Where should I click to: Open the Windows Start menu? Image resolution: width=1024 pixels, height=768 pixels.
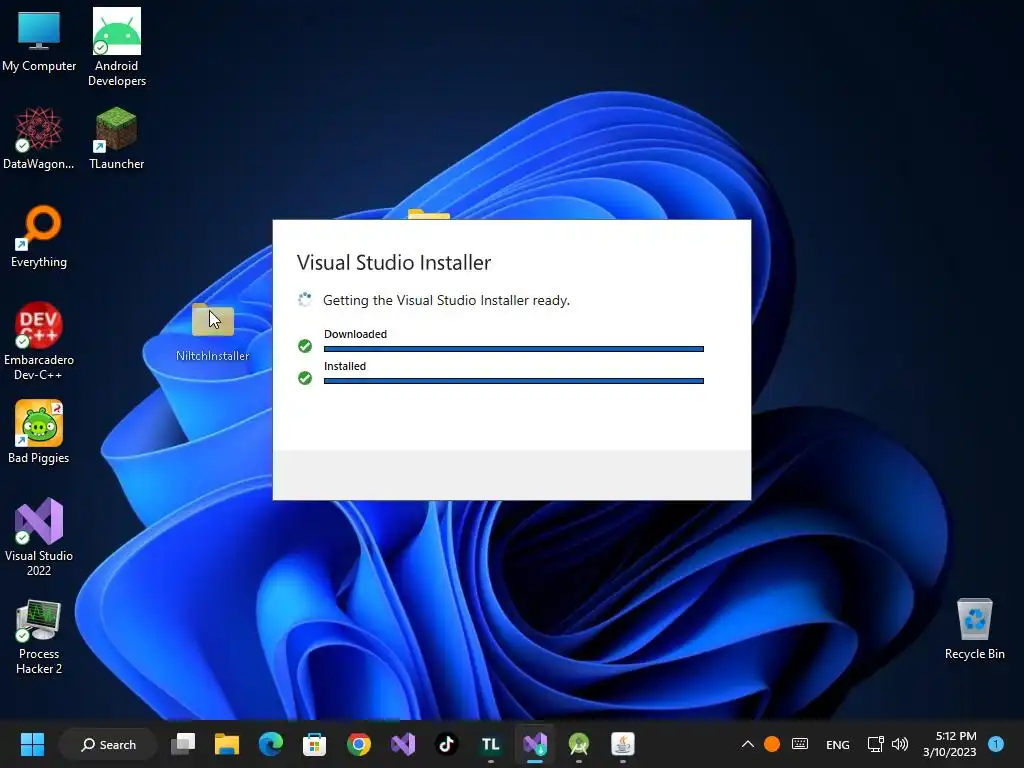32,744
